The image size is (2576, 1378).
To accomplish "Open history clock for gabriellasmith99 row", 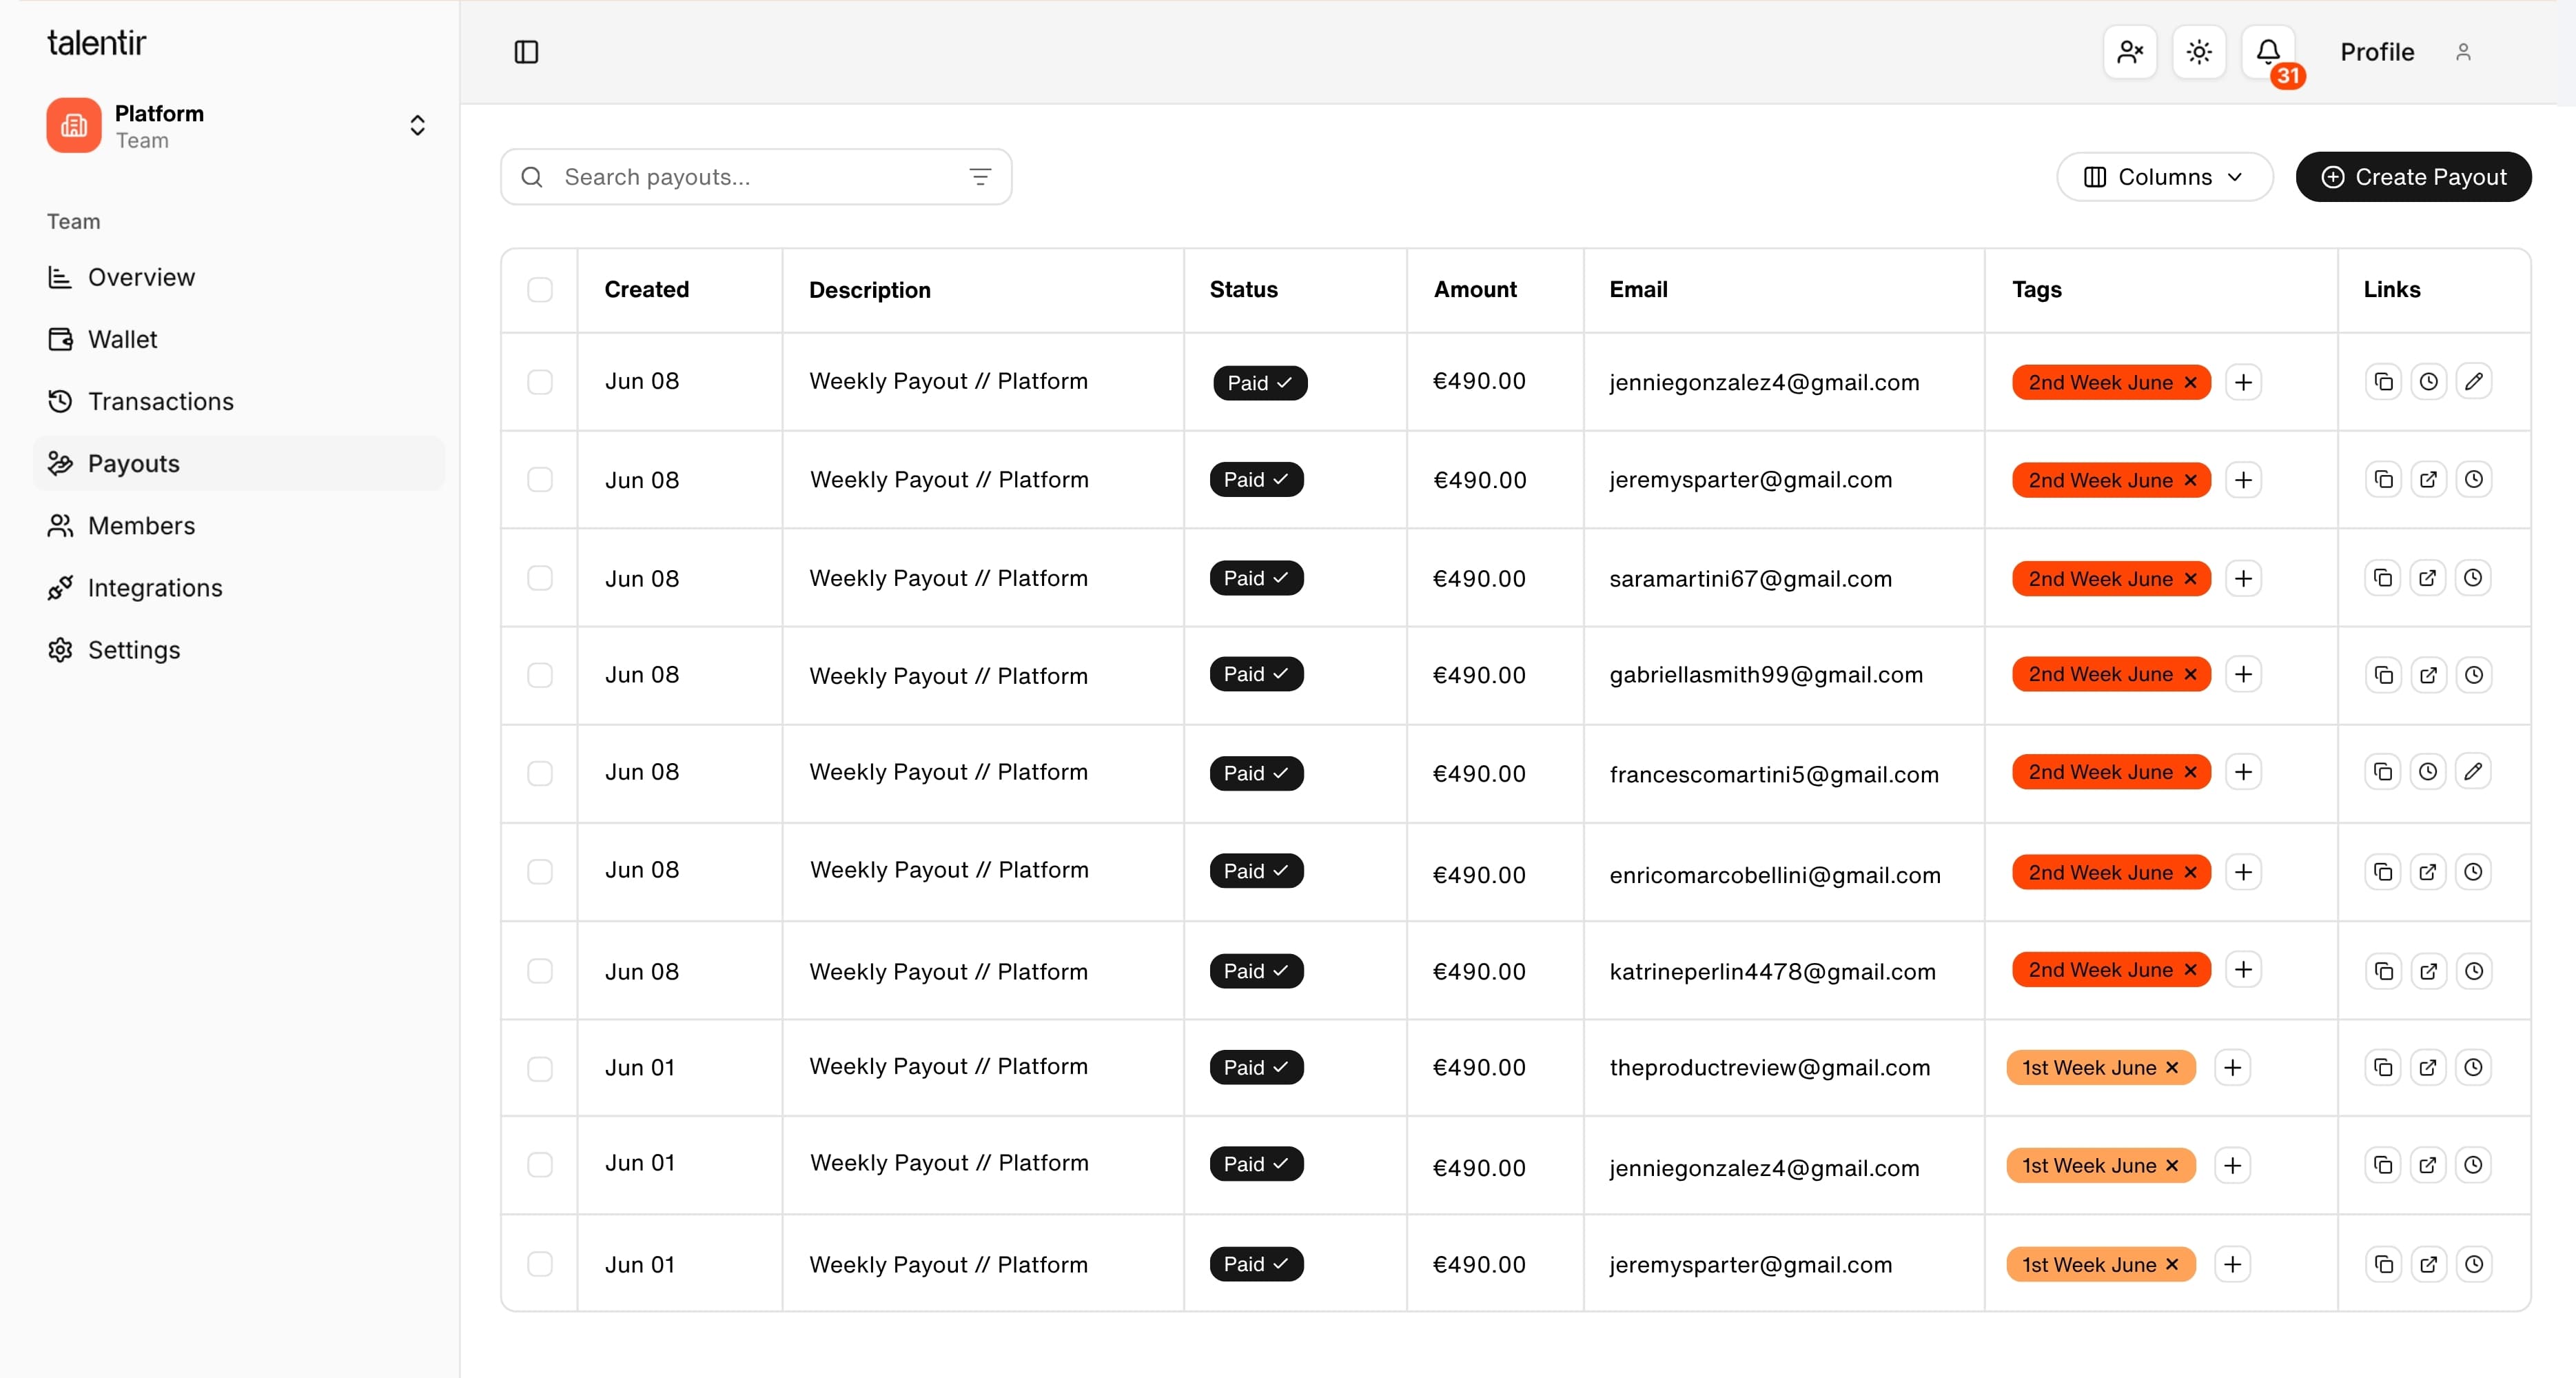I will [2474, 675].
